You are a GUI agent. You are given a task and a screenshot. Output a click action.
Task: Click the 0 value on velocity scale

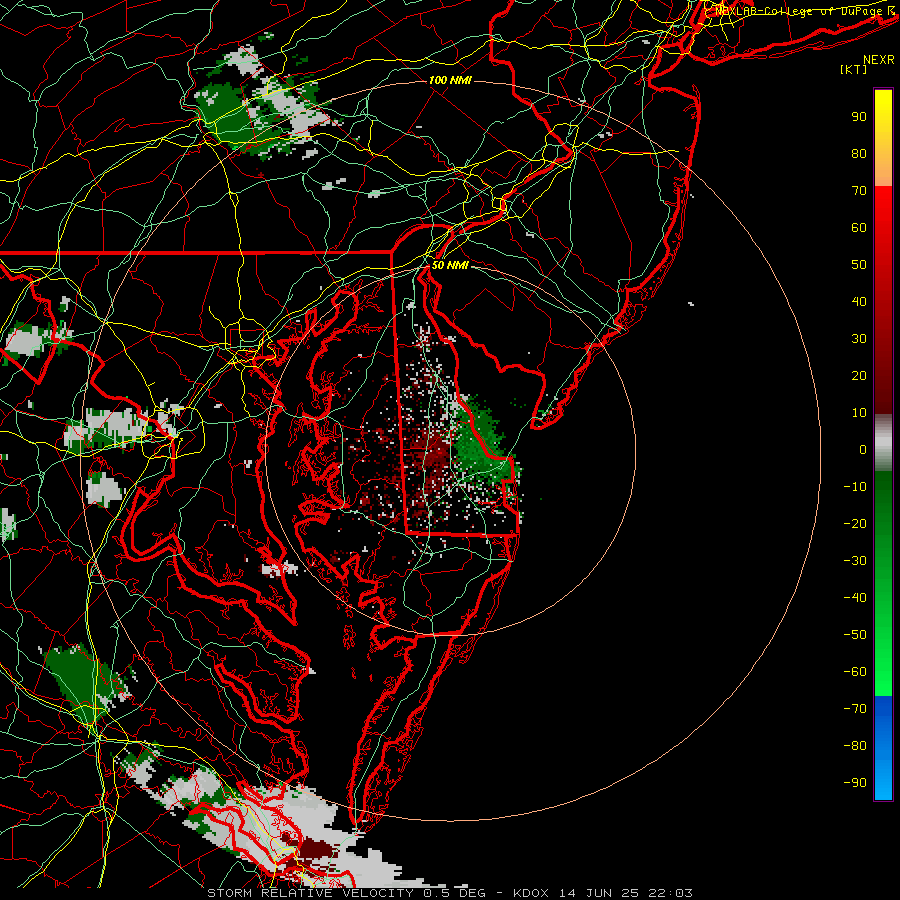pos(863,450)
